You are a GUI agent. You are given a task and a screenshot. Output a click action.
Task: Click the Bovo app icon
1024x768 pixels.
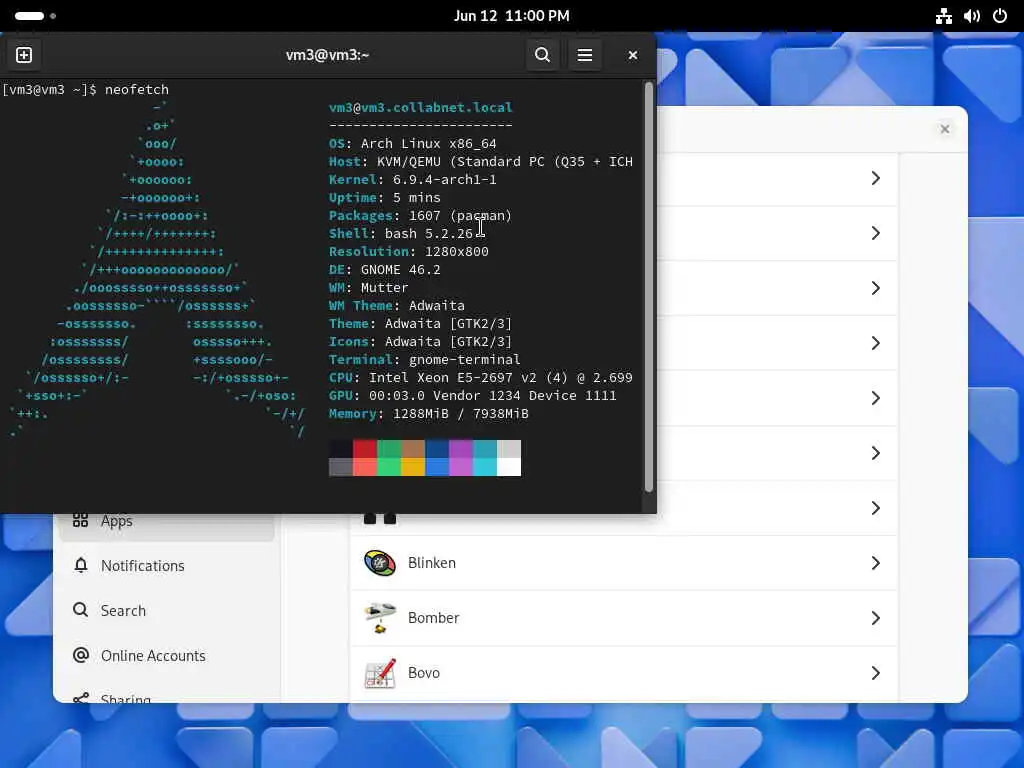tap(379, 673)
